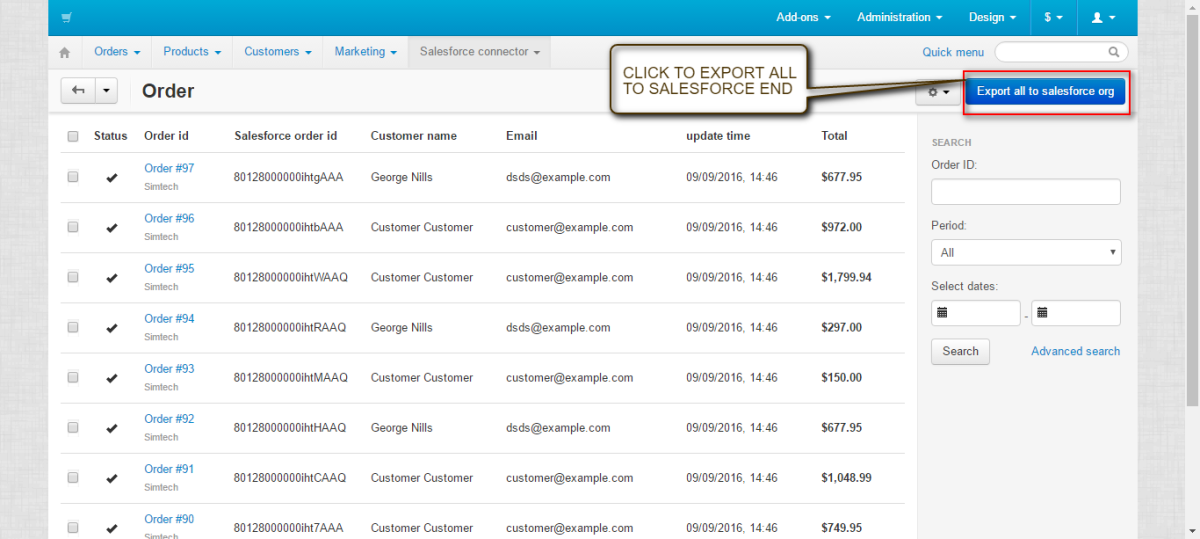Open the Period select dropdown
1200x539 pixels.
[x=1026, y=253]
